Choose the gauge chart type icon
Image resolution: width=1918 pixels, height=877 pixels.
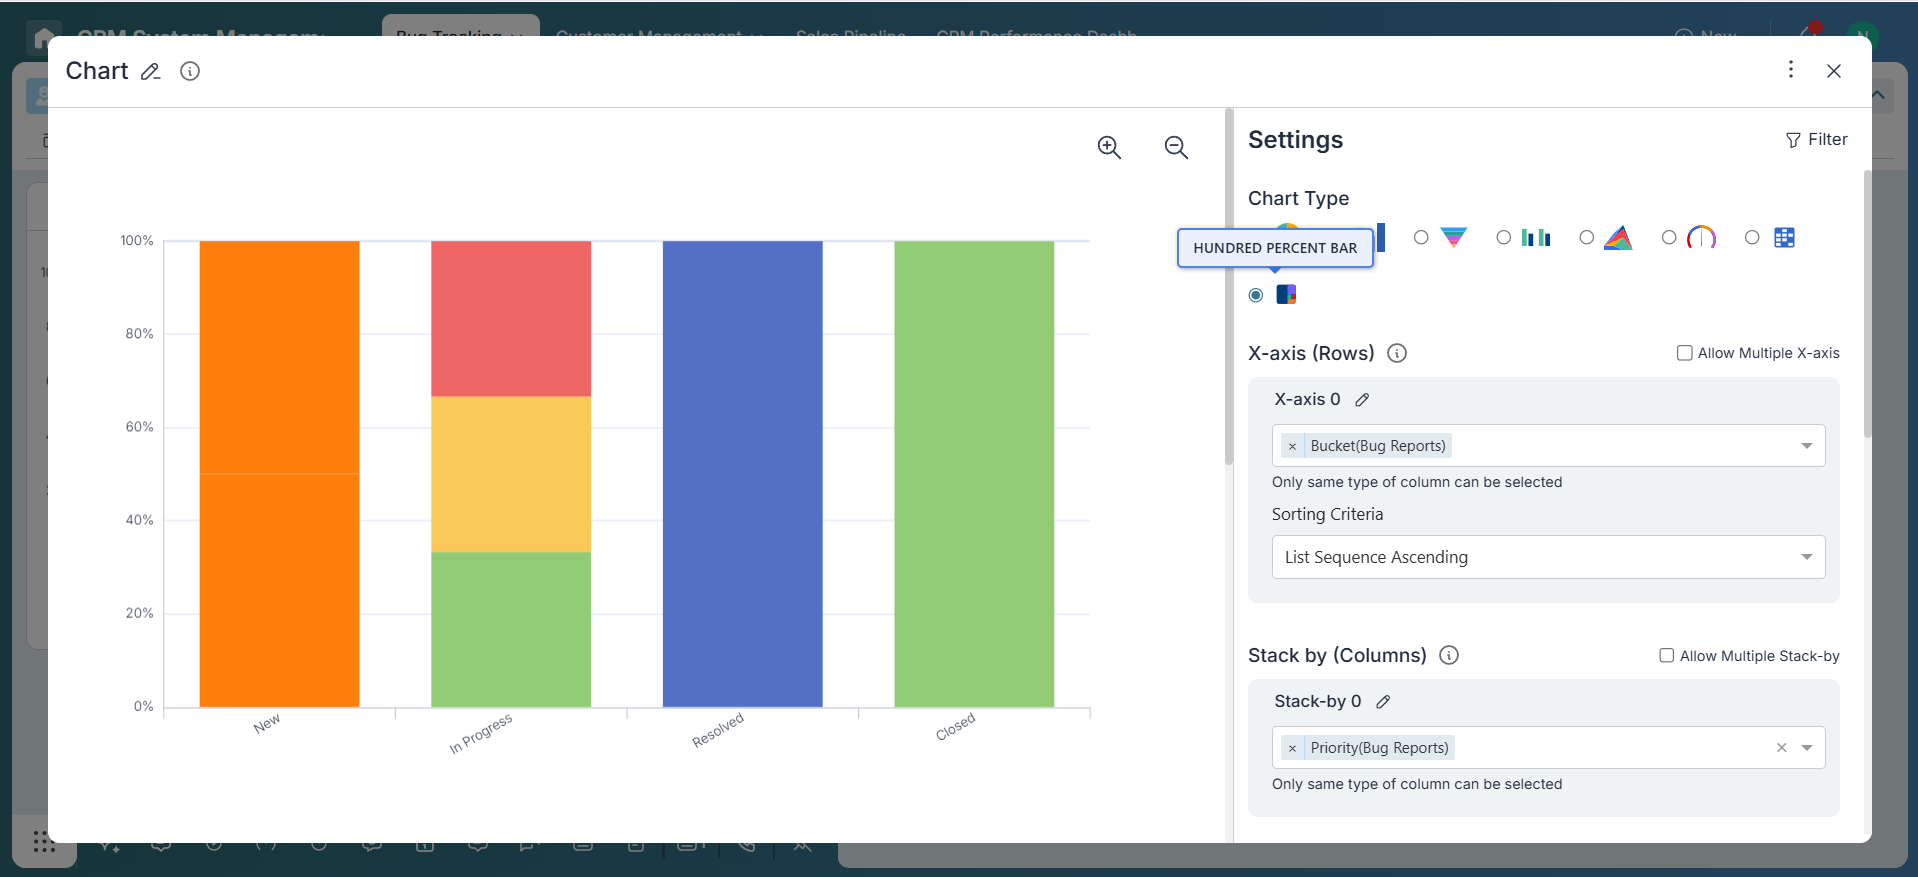pos(1701,237)
